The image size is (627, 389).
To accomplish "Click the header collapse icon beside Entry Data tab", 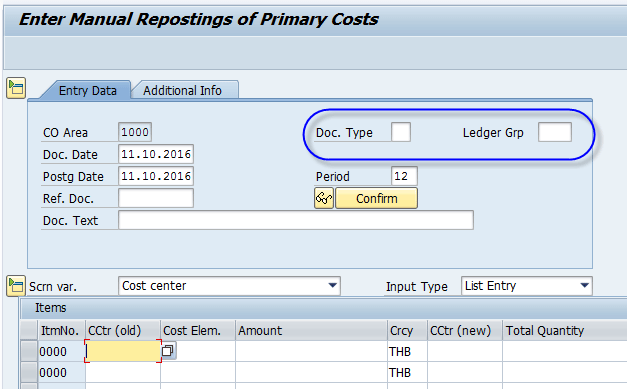I will (16, 88).
